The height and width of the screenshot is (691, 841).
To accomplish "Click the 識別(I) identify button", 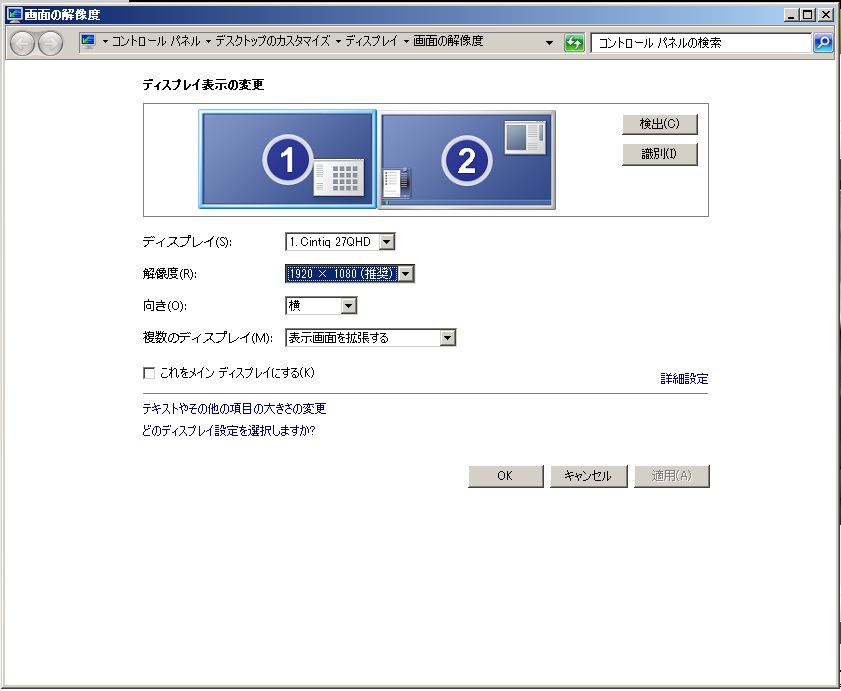I will (659, 154).
